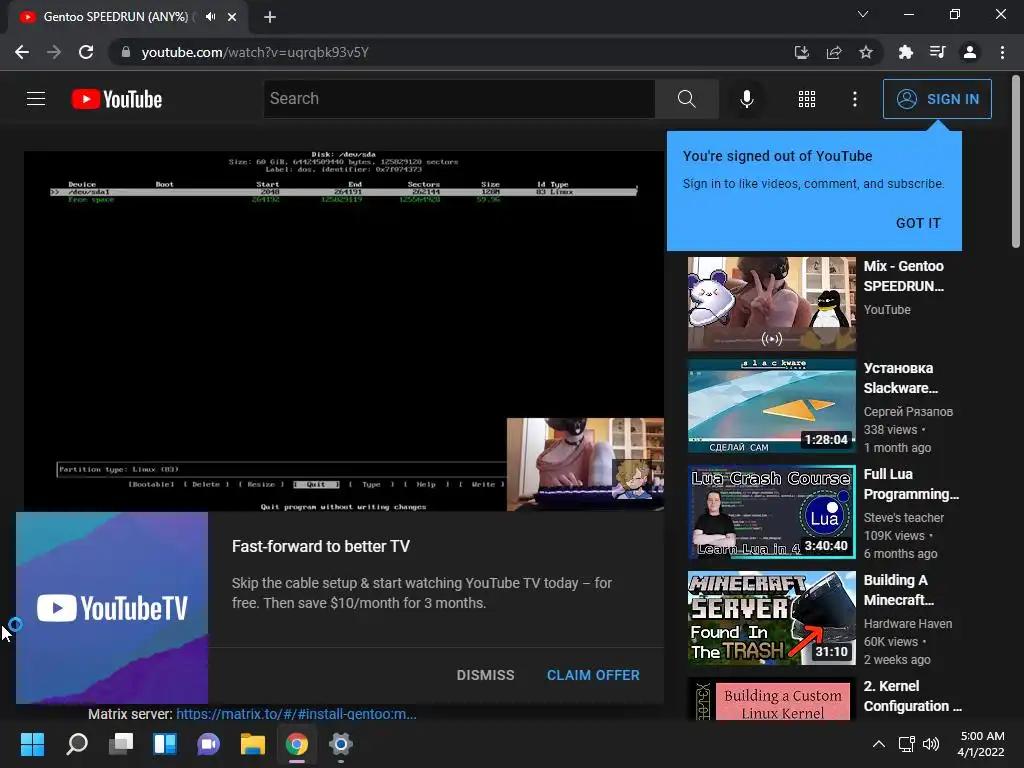1024x768 pixels.
Task: Open the YouTube apps grid
Action: point(807,99)
